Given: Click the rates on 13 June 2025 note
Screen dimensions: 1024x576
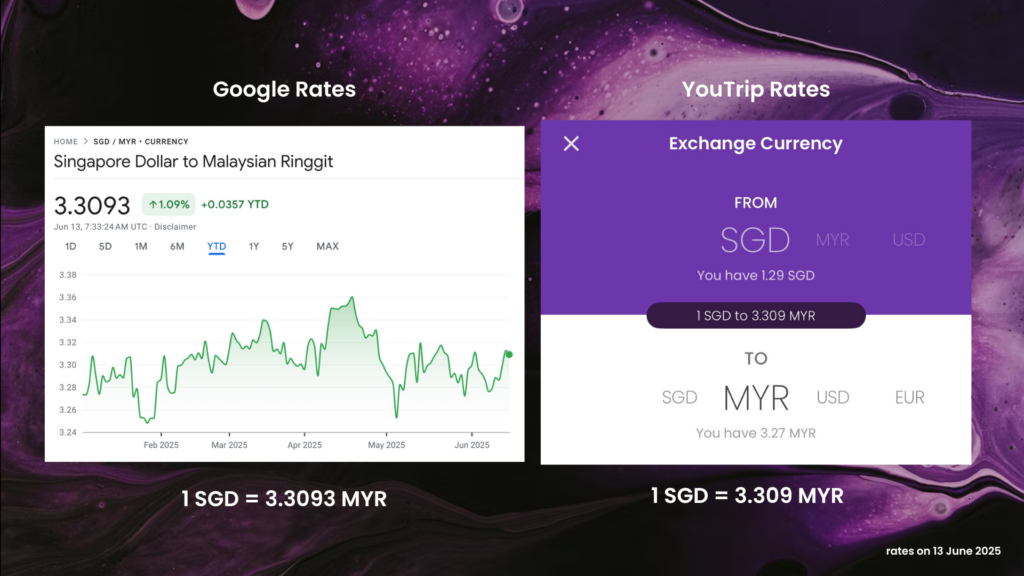Looking at the screenshot, I should [943, 551].
